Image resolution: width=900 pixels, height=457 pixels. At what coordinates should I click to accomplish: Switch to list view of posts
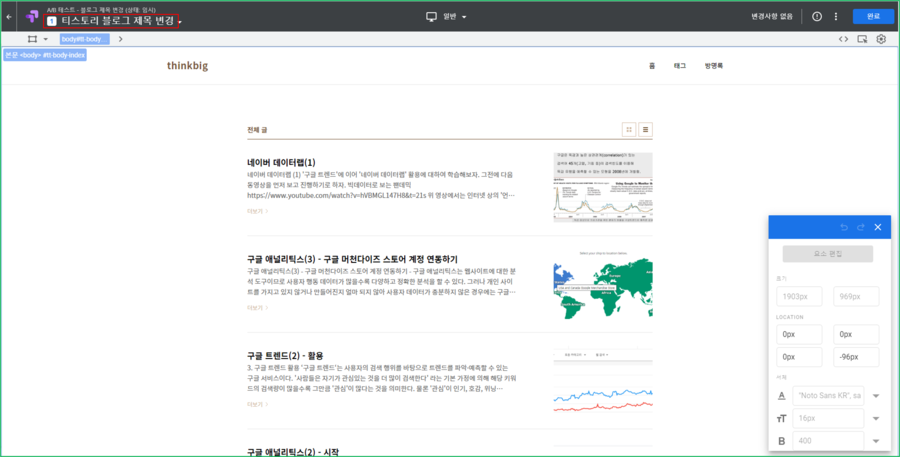[645, 130]
